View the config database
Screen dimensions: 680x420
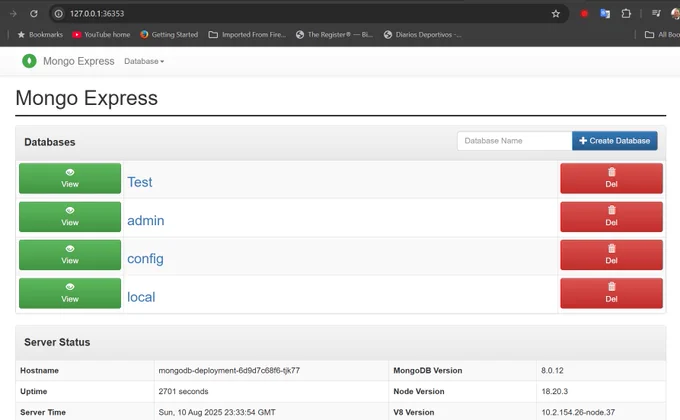point(70,255)
